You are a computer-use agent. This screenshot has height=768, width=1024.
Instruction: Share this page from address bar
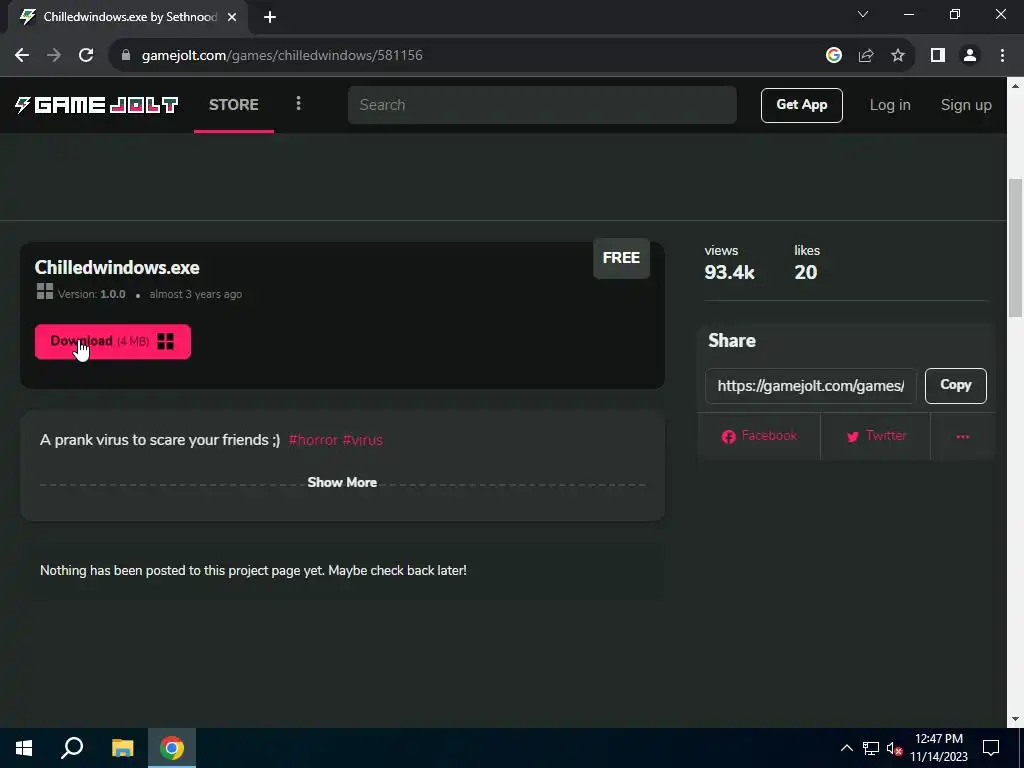point(866,56)
